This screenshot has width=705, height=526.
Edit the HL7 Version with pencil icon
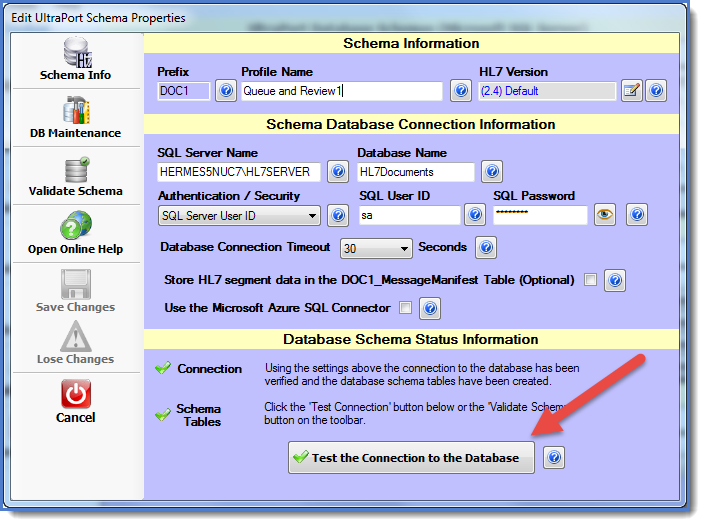point(632,91)
